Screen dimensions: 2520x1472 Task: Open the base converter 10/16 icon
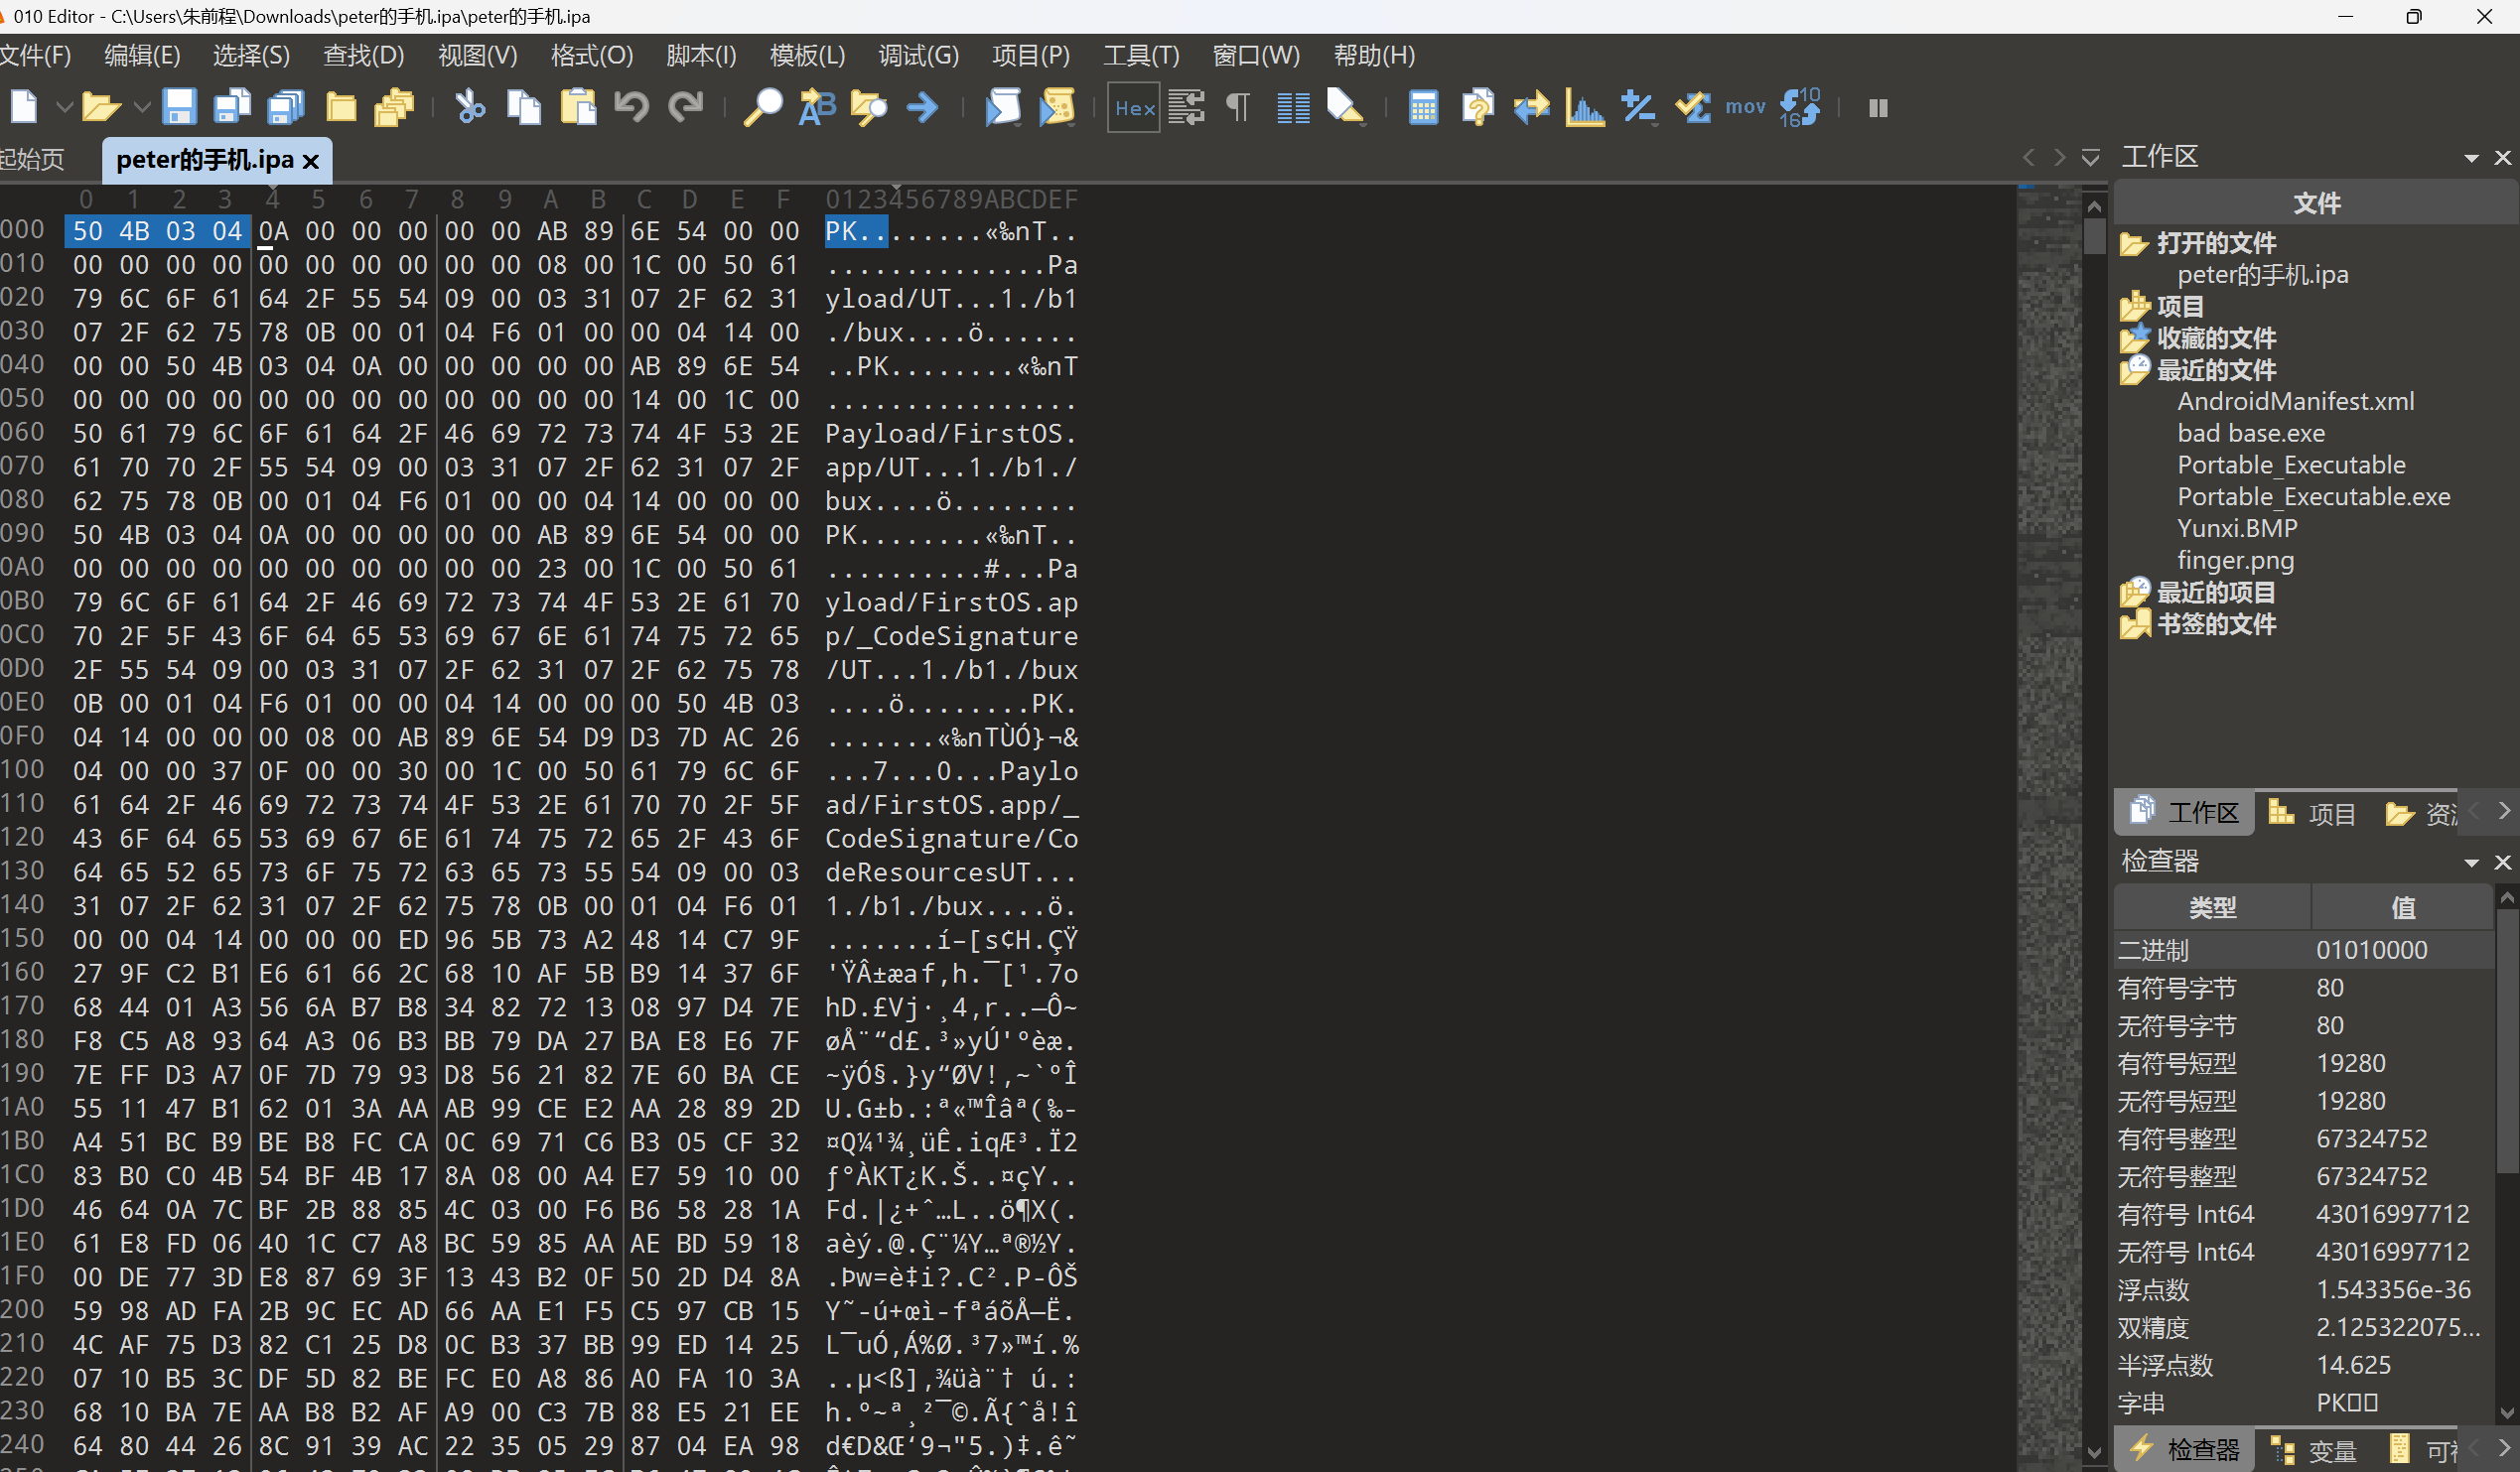[1800, 107]
